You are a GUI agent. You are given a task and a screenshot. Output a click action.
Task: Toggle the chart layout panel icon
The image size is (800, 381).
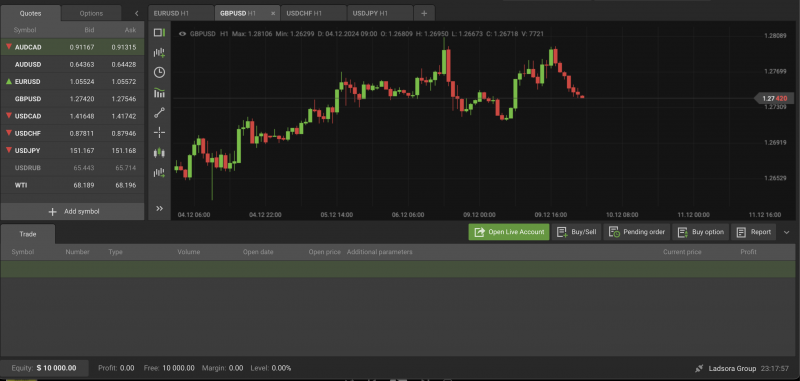click(159, 33)
